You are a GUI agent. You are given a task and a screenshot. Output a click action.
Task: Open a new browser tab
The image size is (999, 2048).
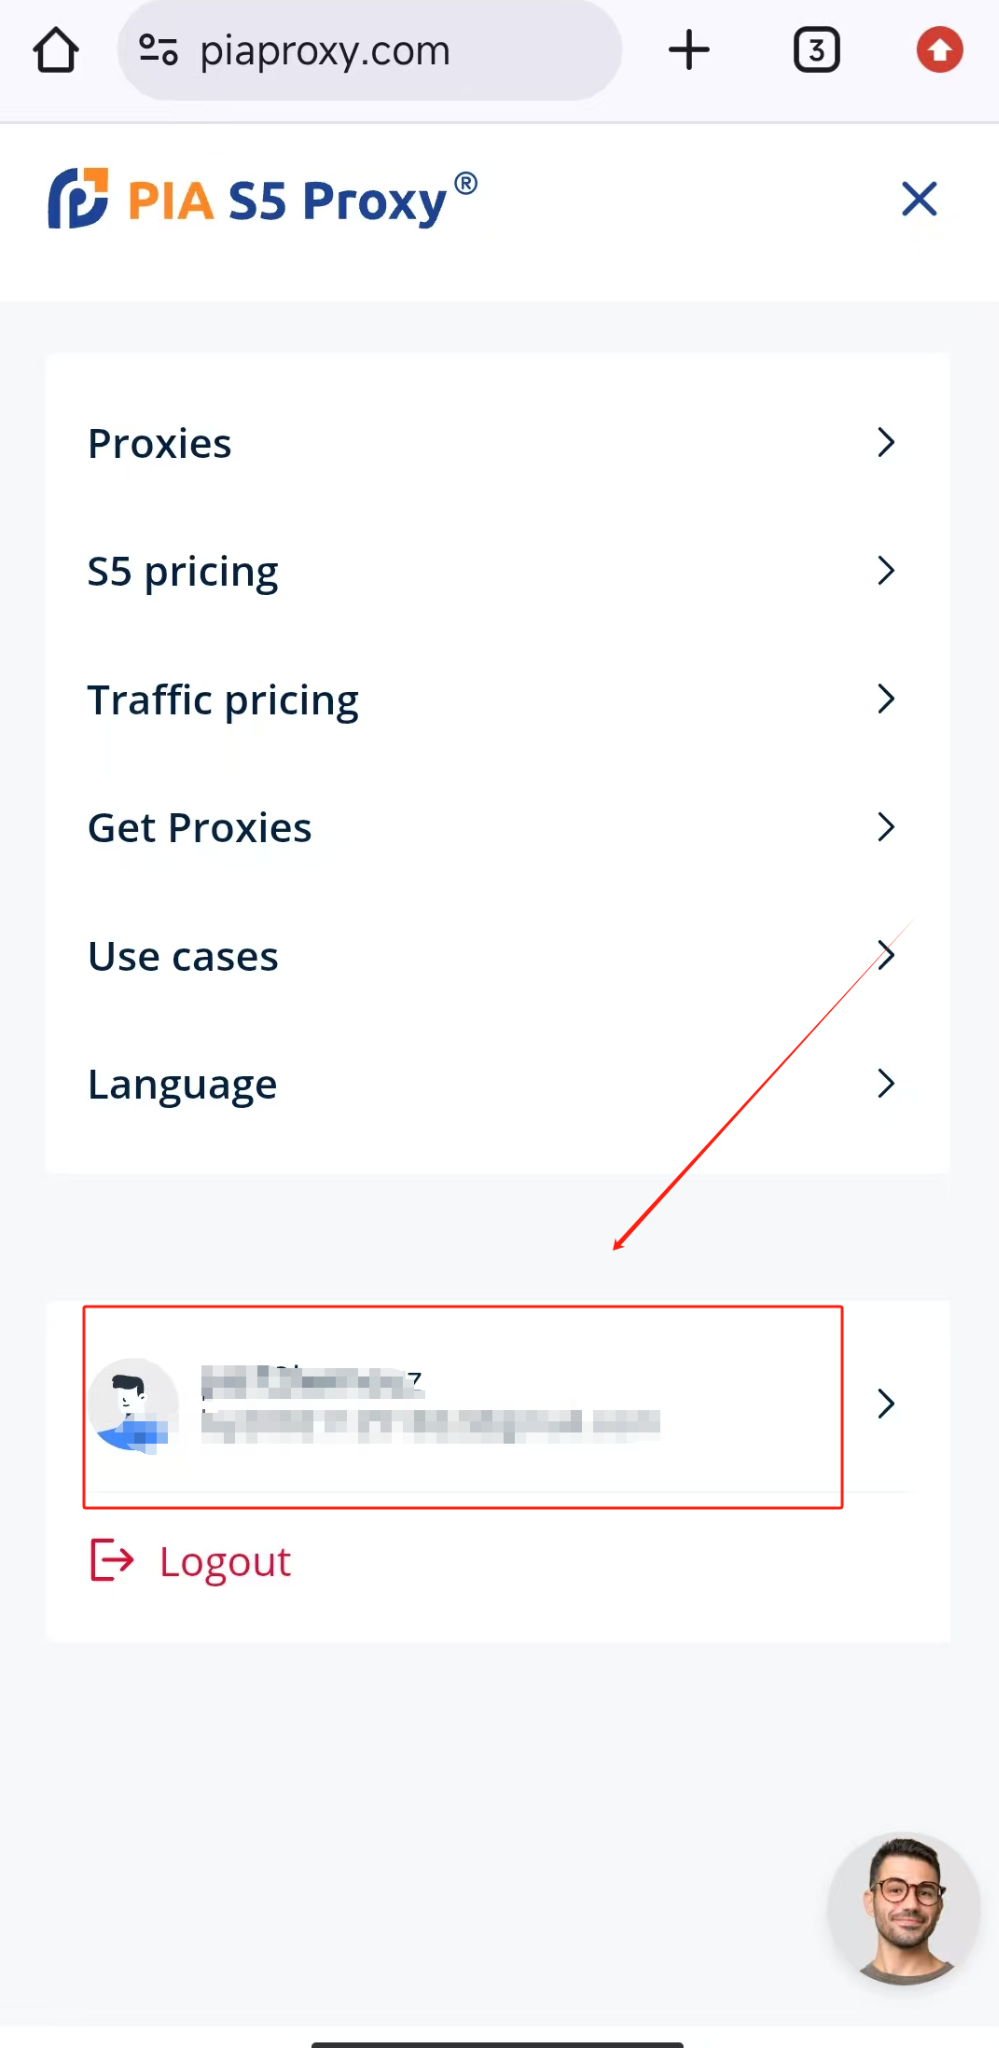tap(689, 50)
